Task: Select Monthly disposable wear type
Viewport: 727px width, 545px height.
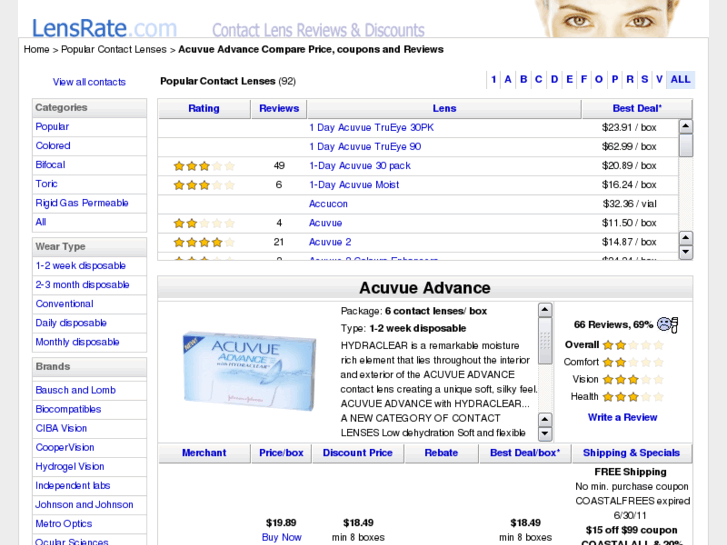Action: [x=77, y=342]
